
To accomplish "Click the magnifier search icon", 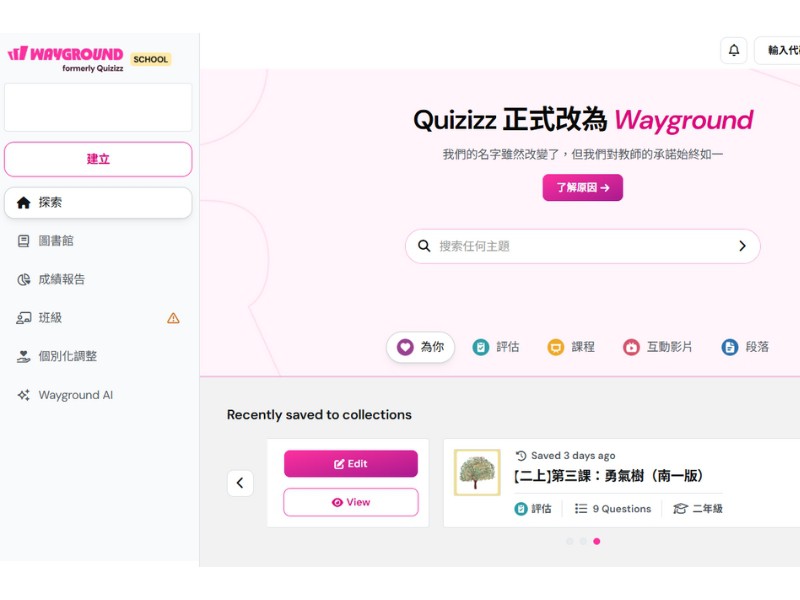I will coord(423,246).
